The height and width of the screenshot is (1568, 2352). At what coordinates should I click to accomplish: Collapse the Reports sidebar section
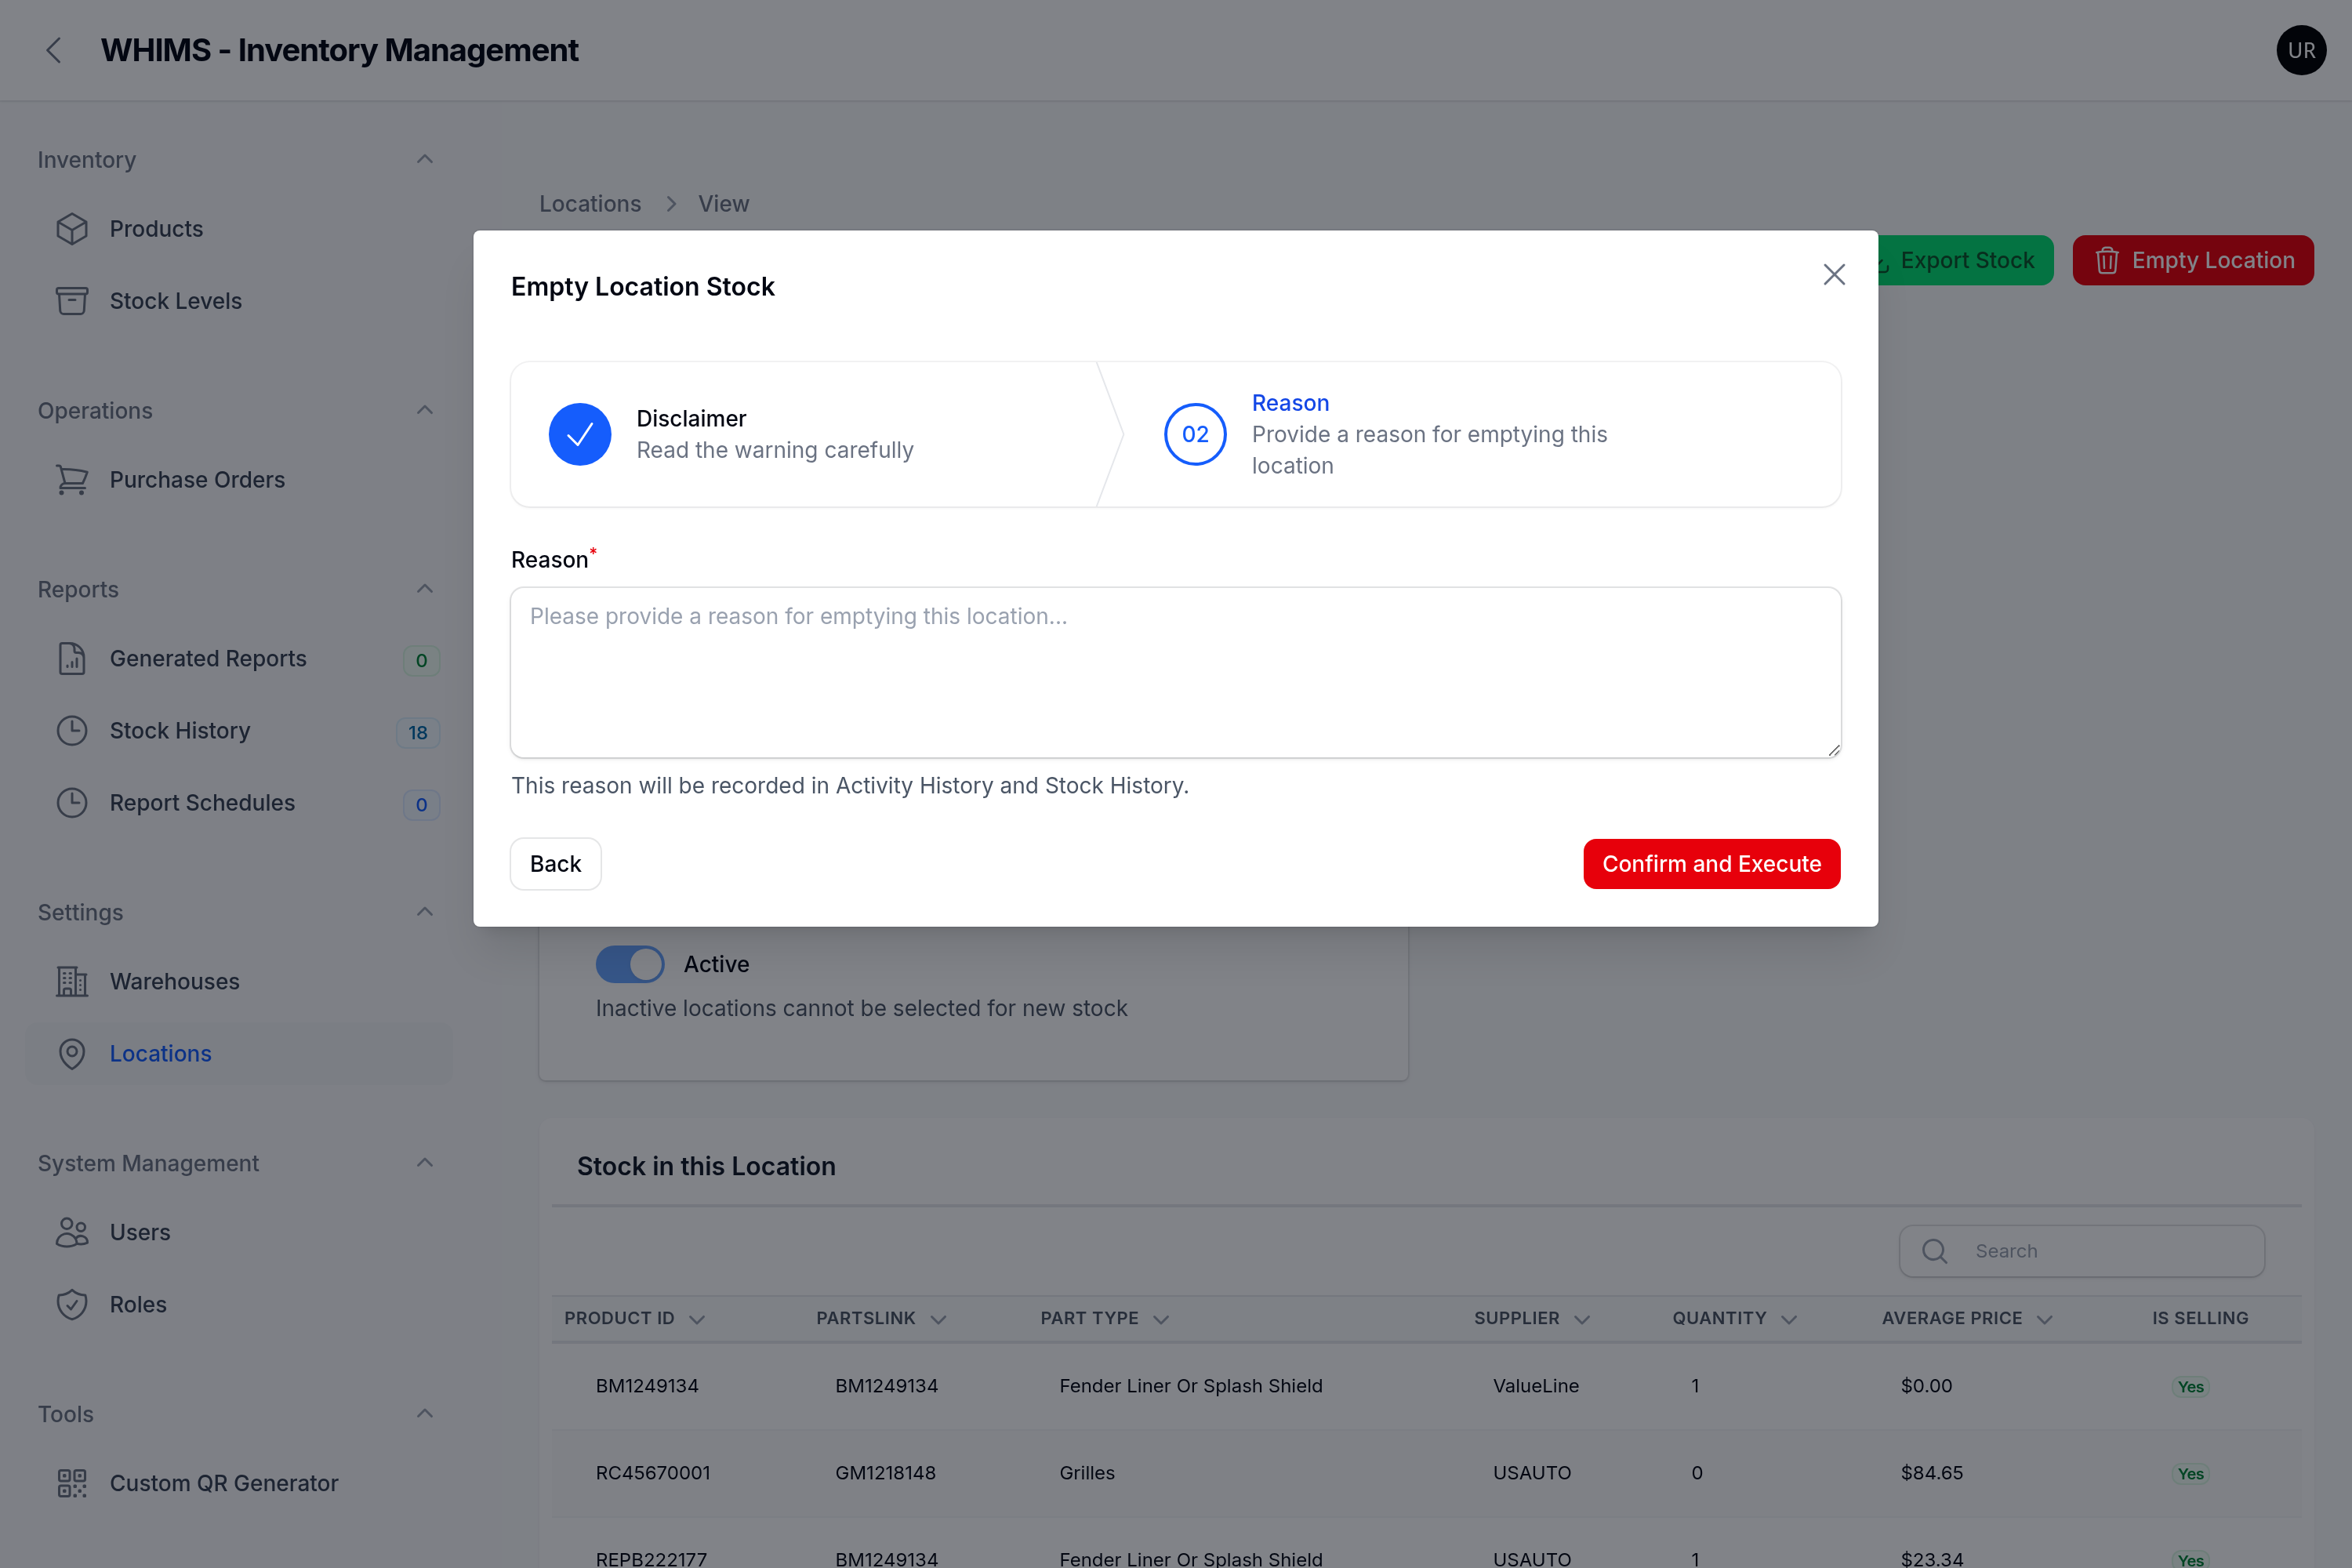click(424, 589)
